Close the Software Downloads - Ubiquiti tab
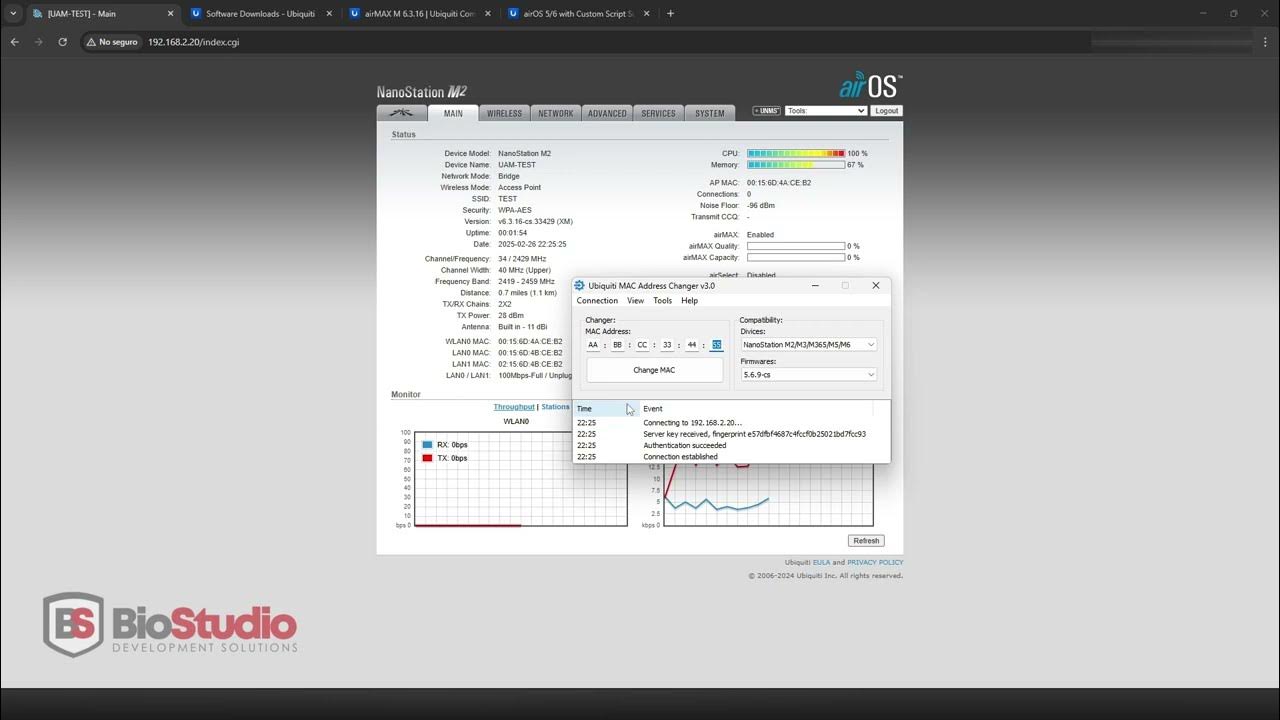1280x720 pixels. 328,13
